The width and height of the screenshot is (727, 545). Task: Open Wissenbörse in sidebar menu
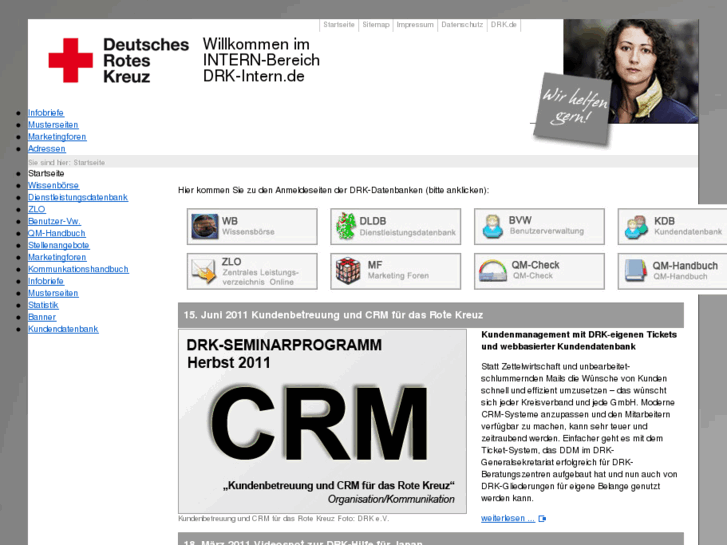pos(53,186)
